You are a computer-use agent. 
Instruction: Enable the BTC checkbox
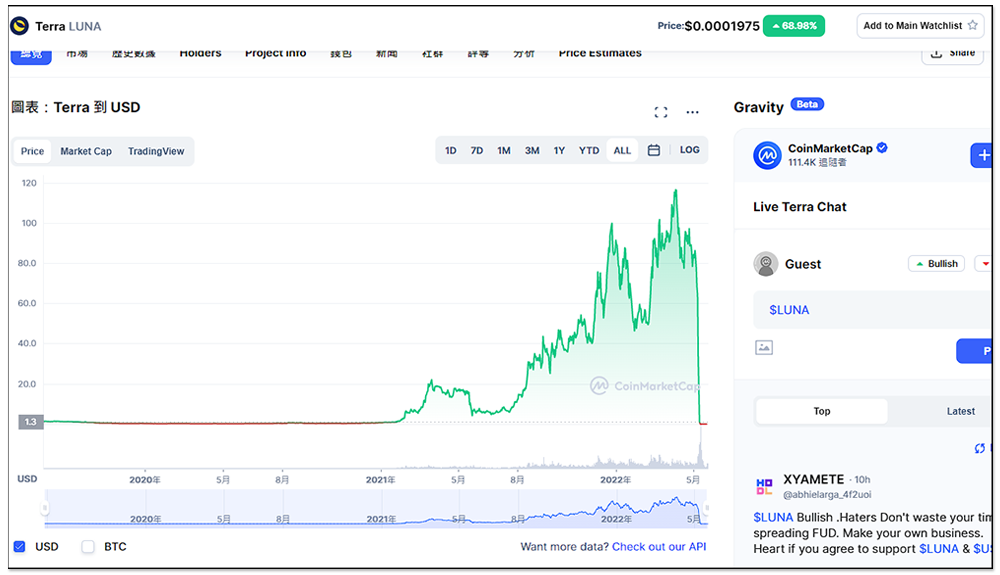(88, 547)
